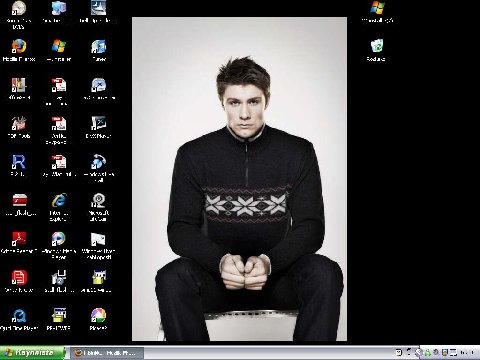The width and height of the screenshot is (480, 360).
Task: Click the system tray clock
Action: 467,352
